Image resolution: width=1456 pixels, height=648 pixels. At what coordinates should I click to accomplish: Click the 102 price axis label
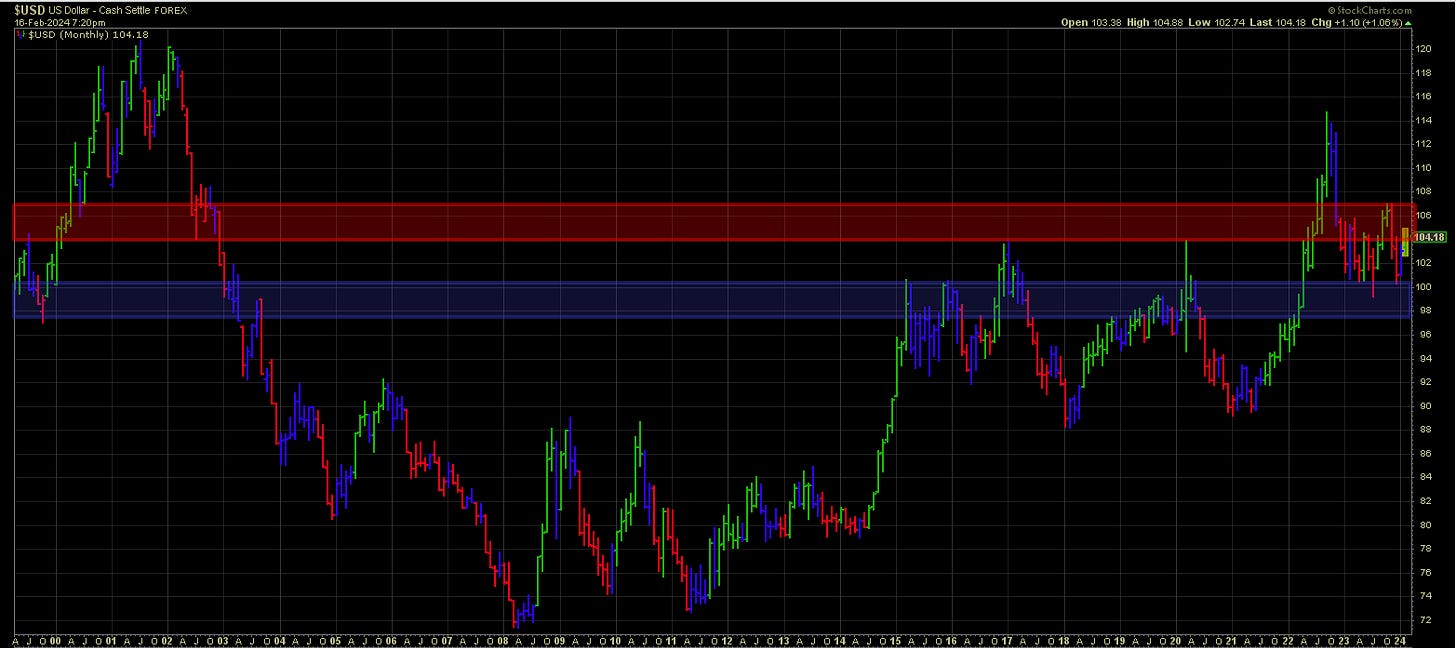point(1424,263)
